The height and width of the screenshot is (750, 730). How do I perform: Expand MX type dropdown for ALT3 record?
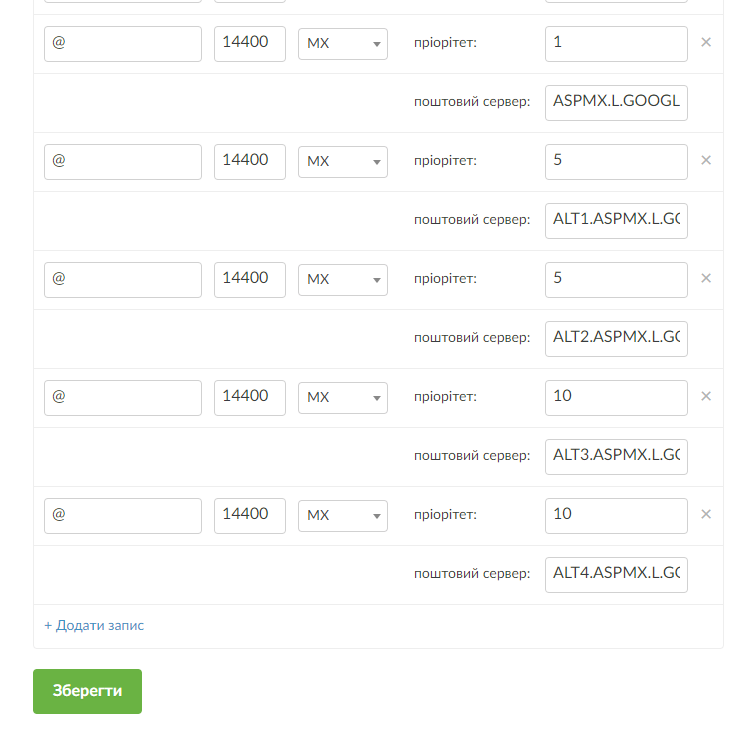[343, 398]
